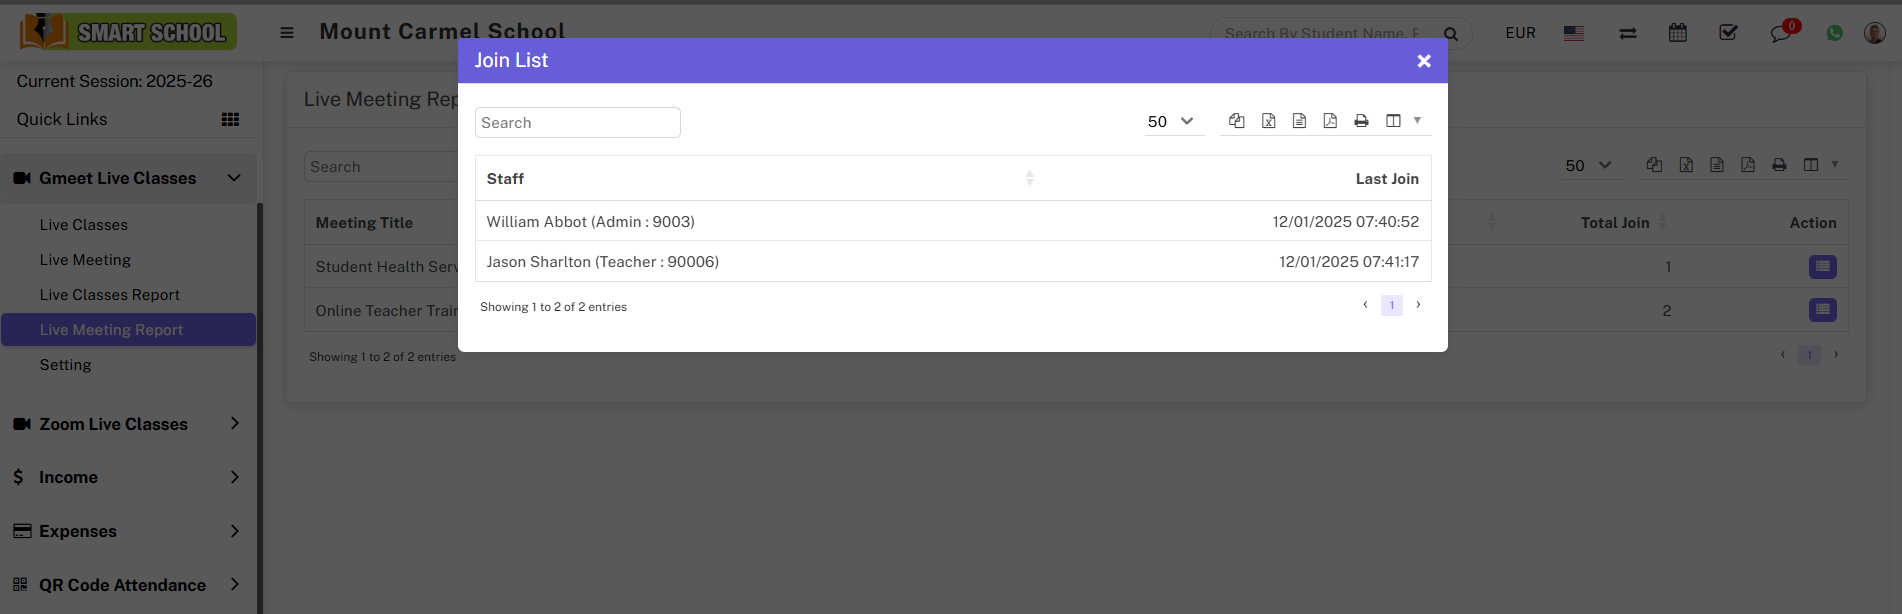Click the Last Join column header

(1387, 178)
